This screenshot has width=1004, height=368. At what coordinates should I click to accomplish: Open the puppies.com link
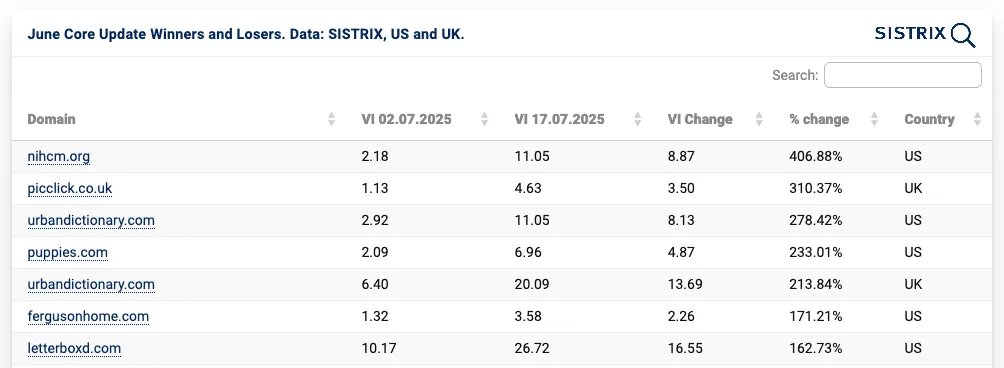tap(67, 252)
